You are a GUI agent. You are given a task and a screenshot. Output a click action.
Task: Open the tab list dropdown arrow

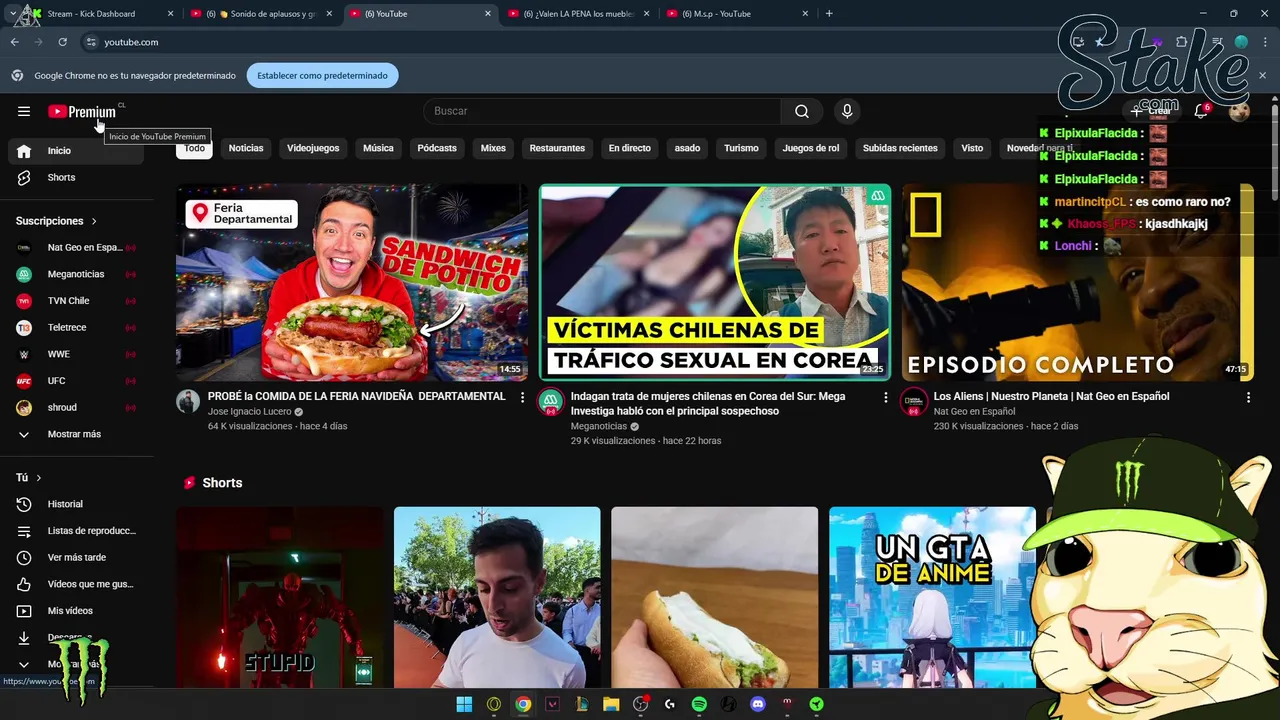tap(13, 14)
